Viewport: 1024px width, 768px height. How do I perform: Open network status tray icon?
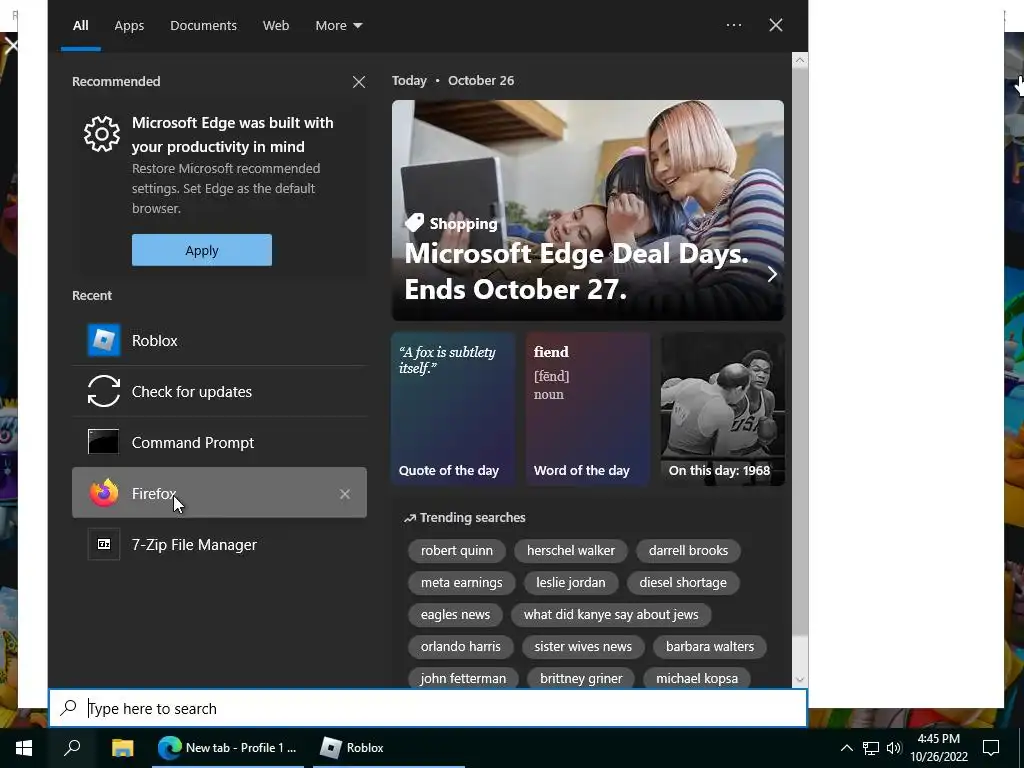[x=871, y=748]
